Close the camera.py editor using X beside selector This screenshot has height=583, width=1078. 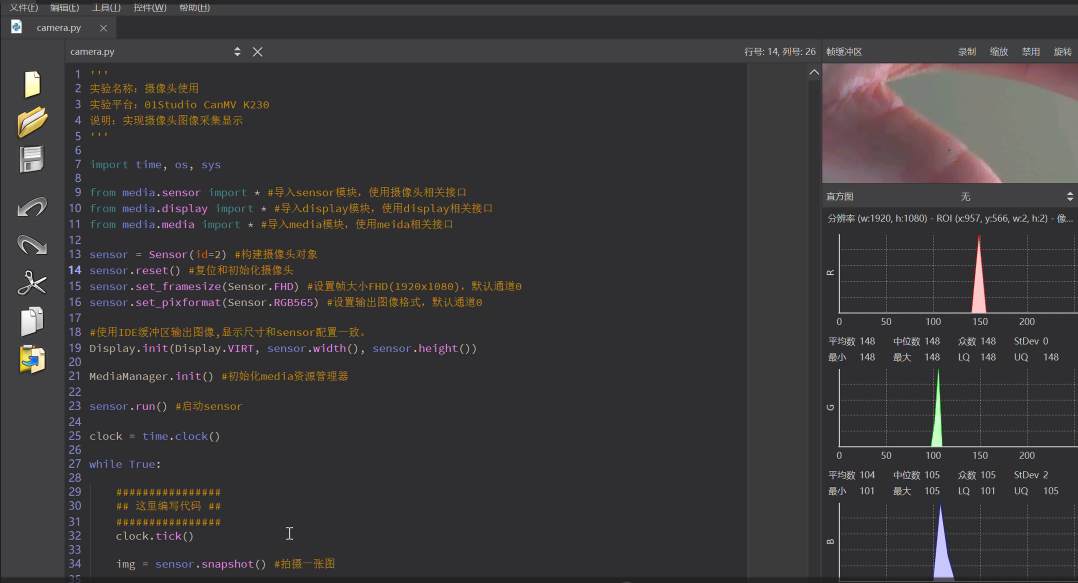[x=257, y=52]
